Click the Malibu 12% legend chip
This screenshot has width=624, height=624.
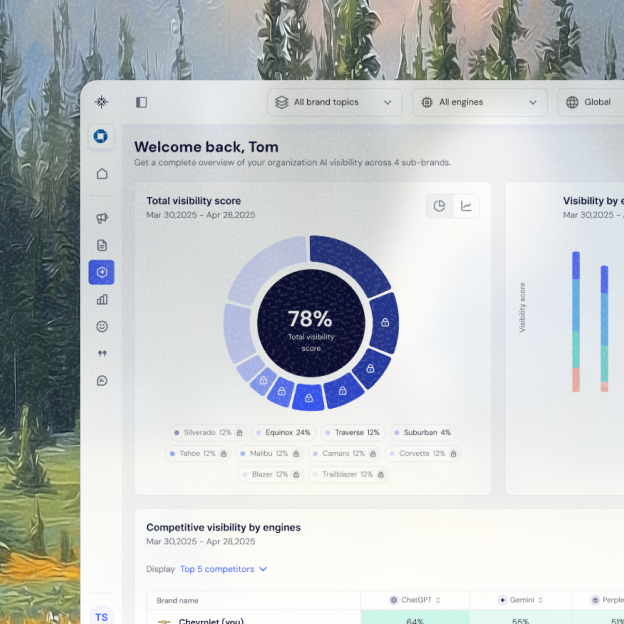point(269,454)
